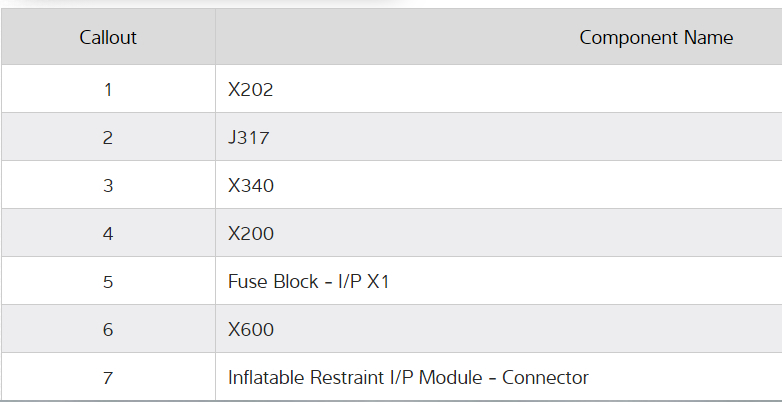Select callout number 6 cell

[x=108, y=330]
